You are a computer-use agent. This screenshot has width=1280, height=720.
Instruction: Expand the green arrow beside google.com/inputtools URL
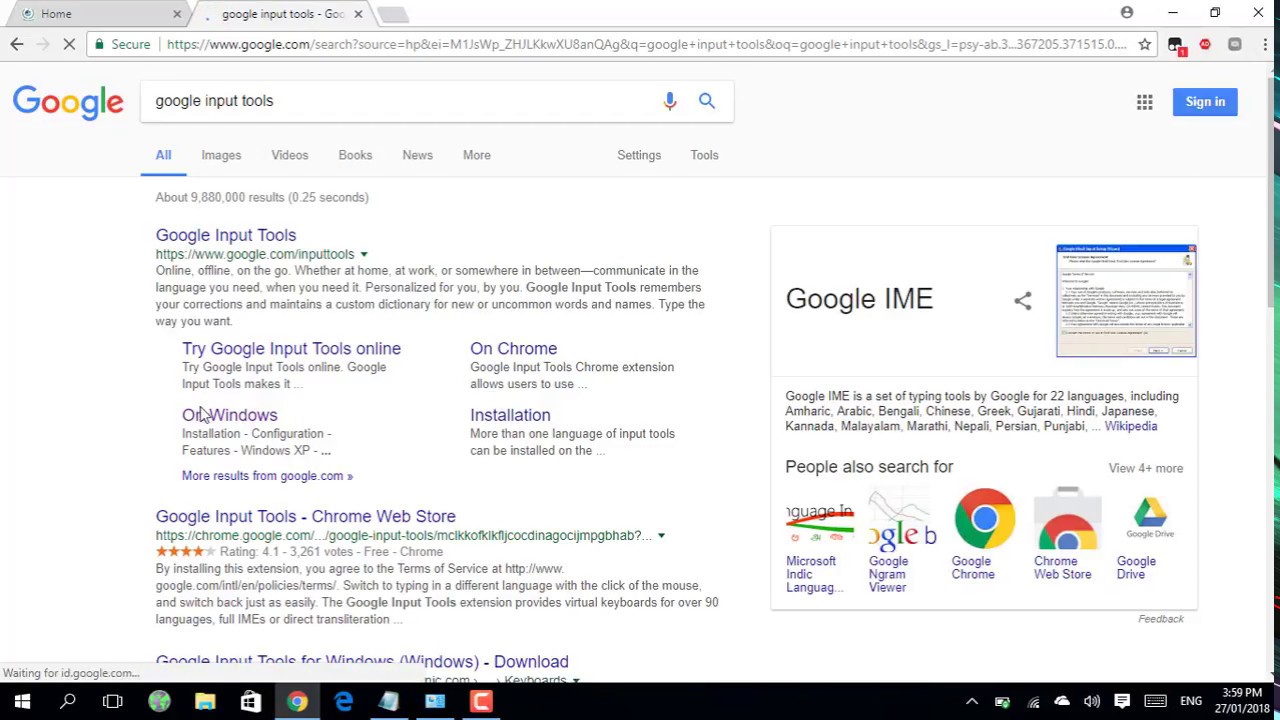pyautogui.click(x=363, y=255)
